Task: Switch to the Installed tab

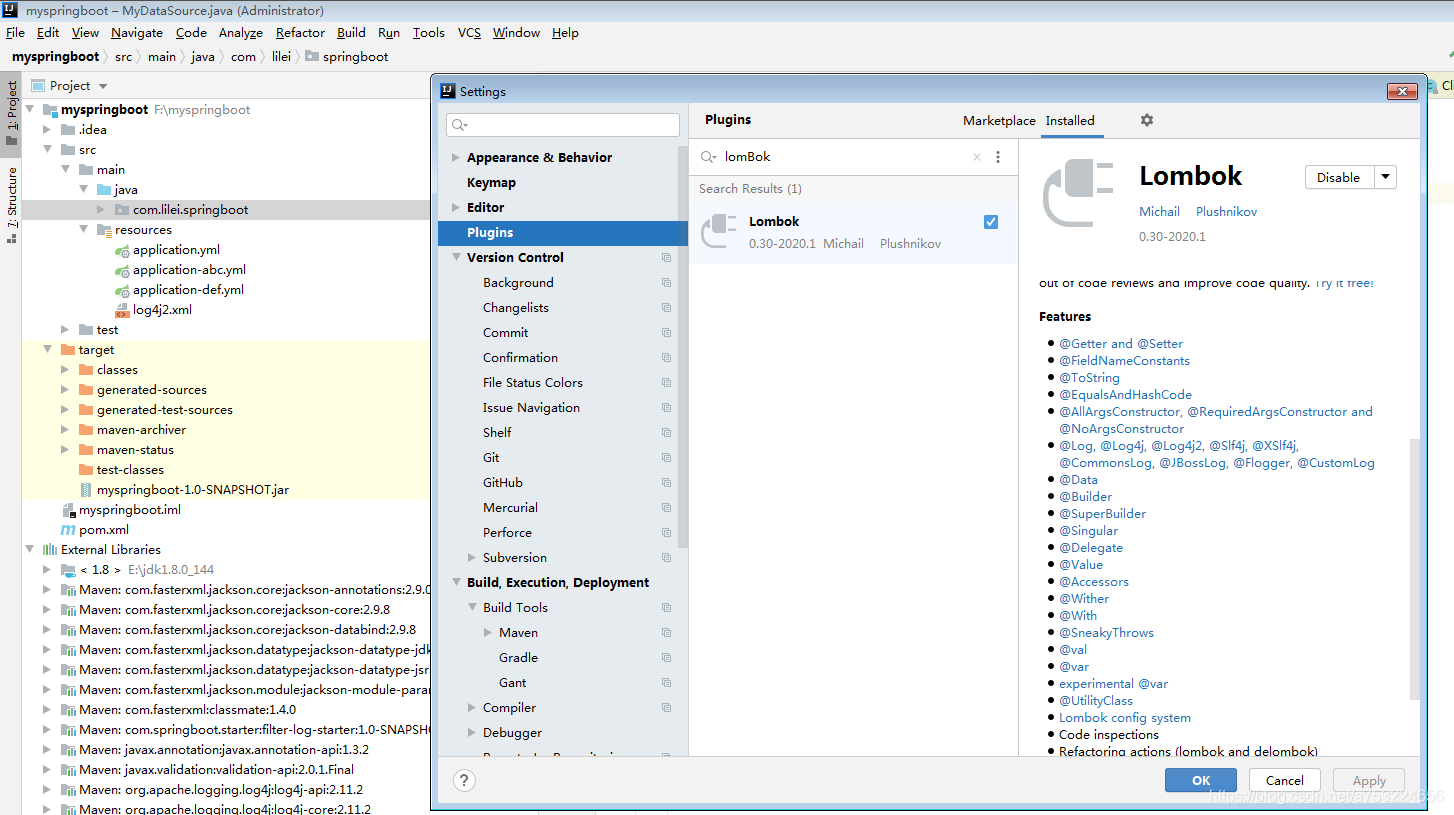Action: click(x=1070, y=121)
